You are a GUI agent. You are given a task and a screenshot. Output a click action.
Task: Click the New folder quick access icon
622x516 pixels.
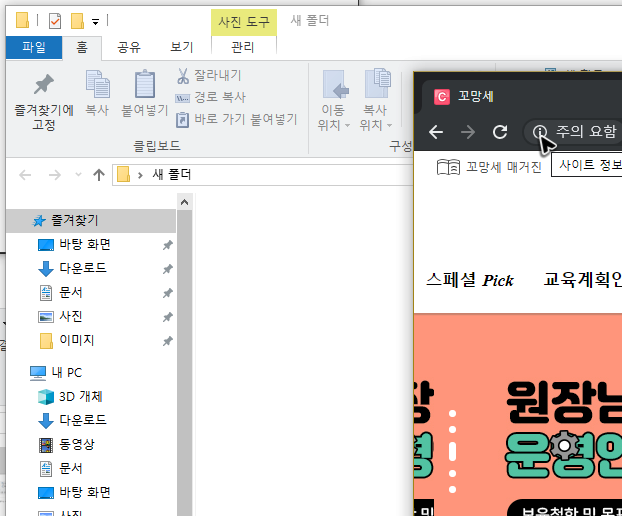pos(77,21)
